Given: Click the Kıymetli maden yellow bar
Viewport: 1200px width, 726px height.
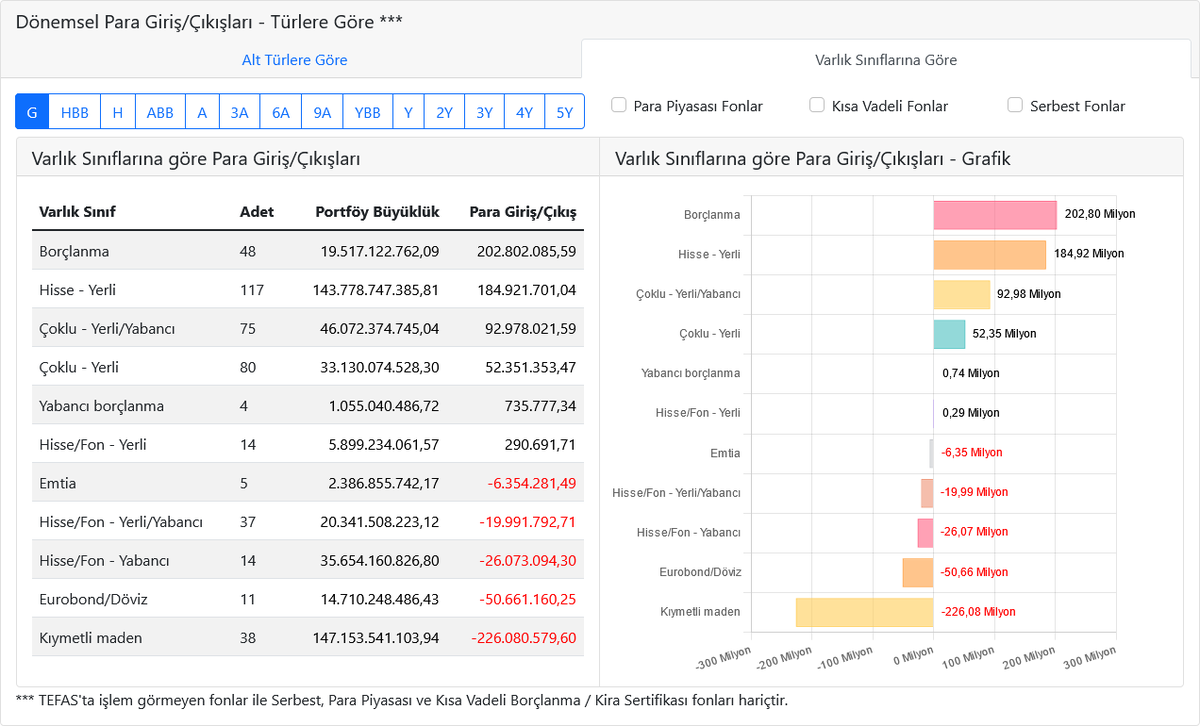Looking at the screenshot, I should (865, 612).
